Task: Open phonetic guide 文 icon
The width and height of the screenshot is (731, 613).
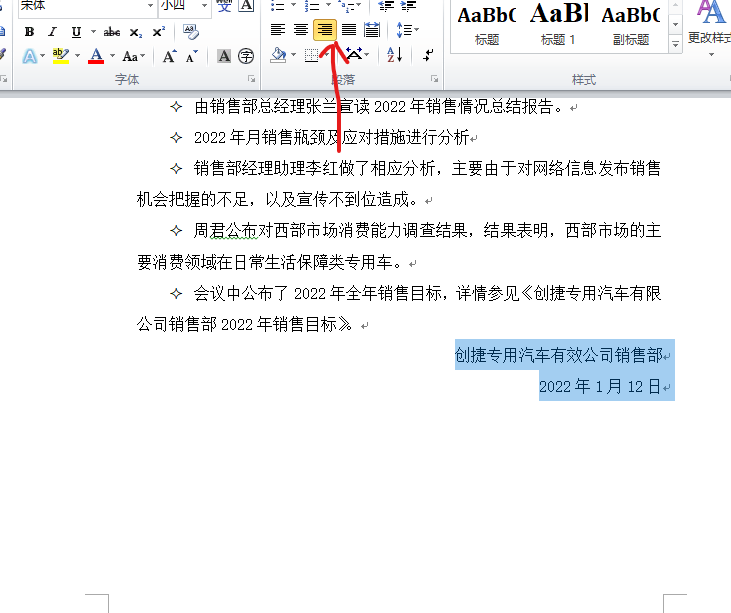Action: tap(224, 6)
